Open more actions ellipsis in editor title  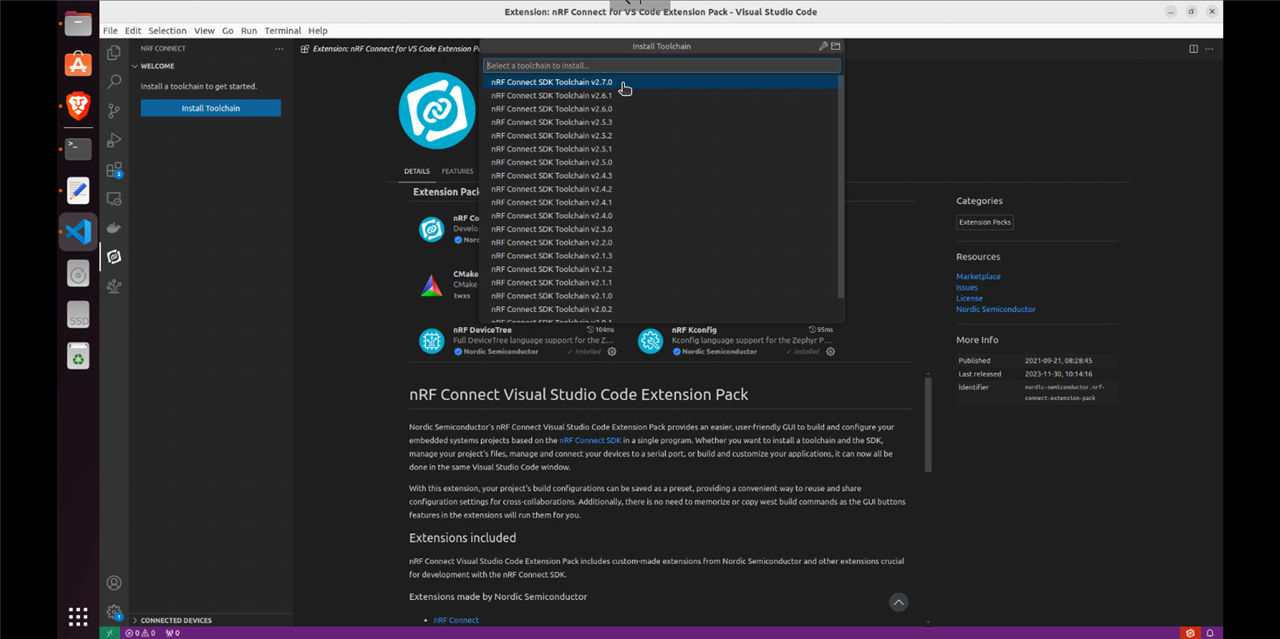[1211, 48]
